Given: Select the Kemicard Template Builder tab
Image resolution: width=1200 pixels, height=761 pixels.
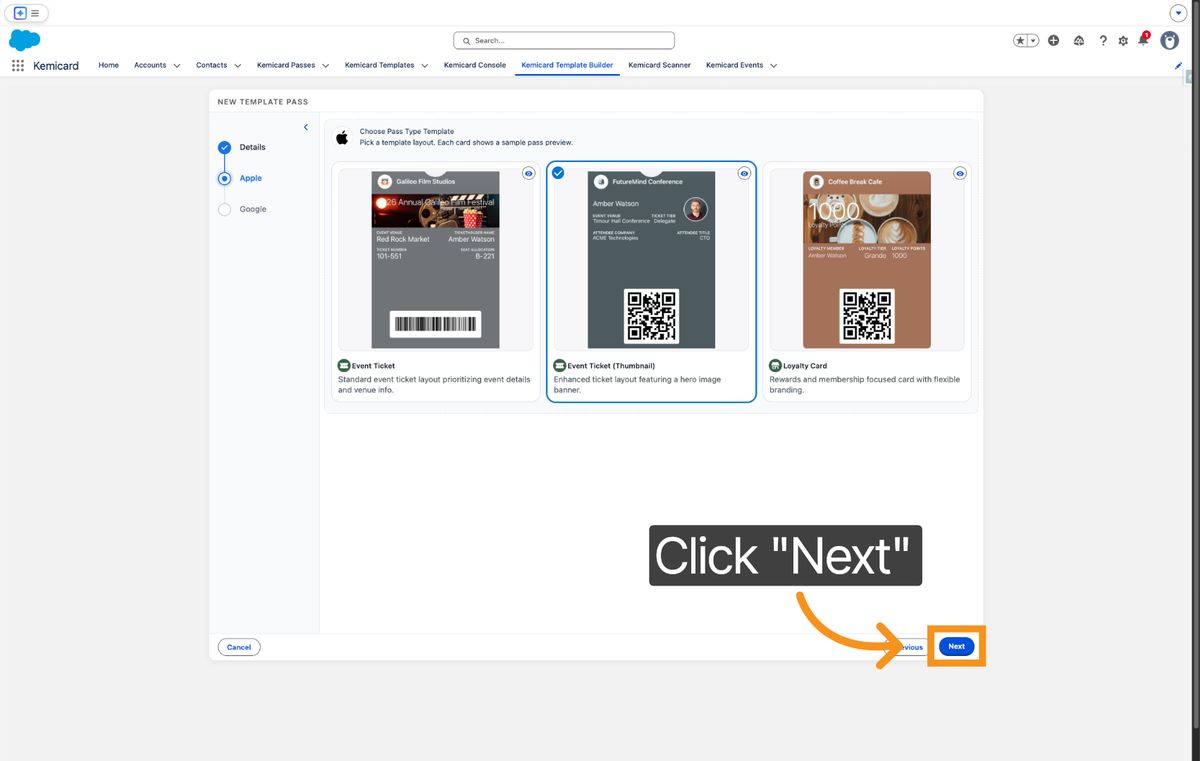Looking at the screenshot, I should pos(567,65).
